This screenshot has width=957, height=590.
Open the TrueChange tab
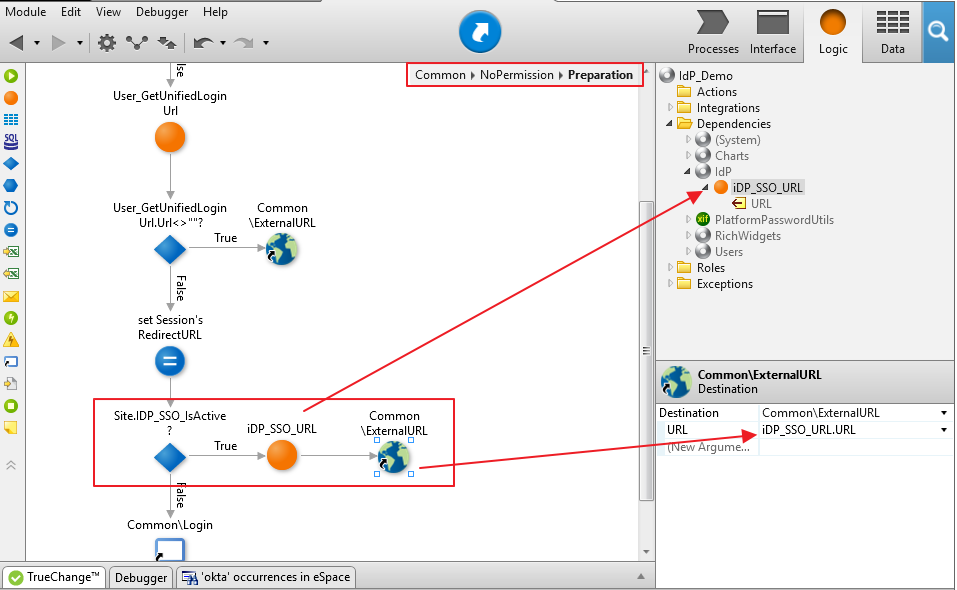(x=55, y=577)
